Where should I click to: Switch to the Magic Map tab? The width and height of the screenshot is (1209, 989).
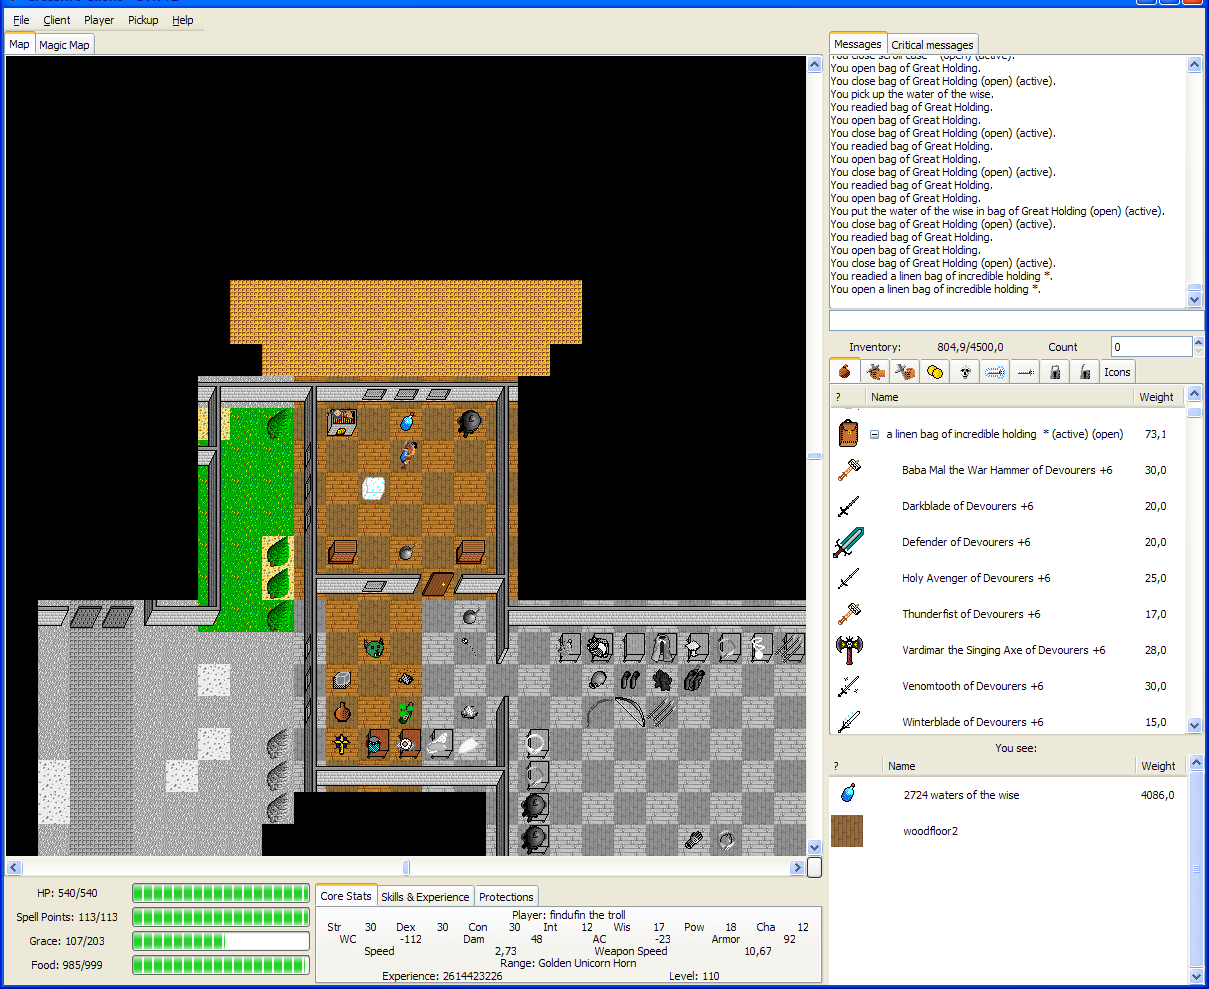point(64,45)
